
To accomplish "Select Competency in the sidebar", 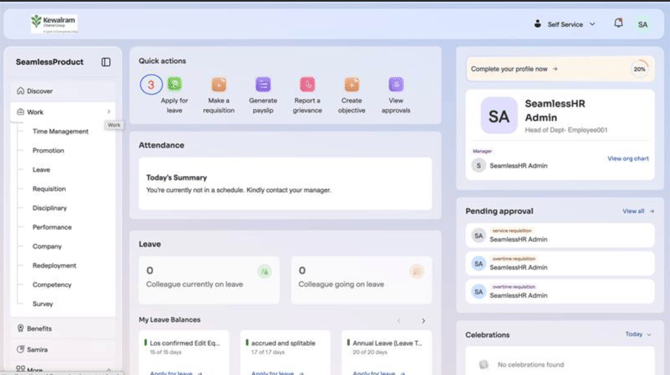I will [x=52, y=284].
